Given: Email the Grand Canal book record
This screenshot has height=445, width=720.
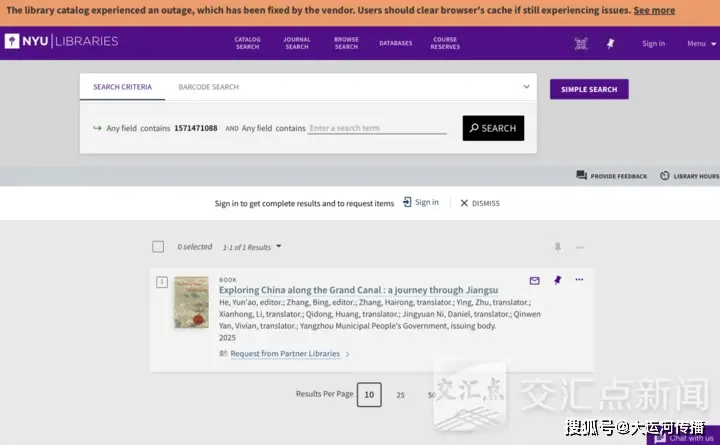Looking at the screenshot, I should pos(534,281).
